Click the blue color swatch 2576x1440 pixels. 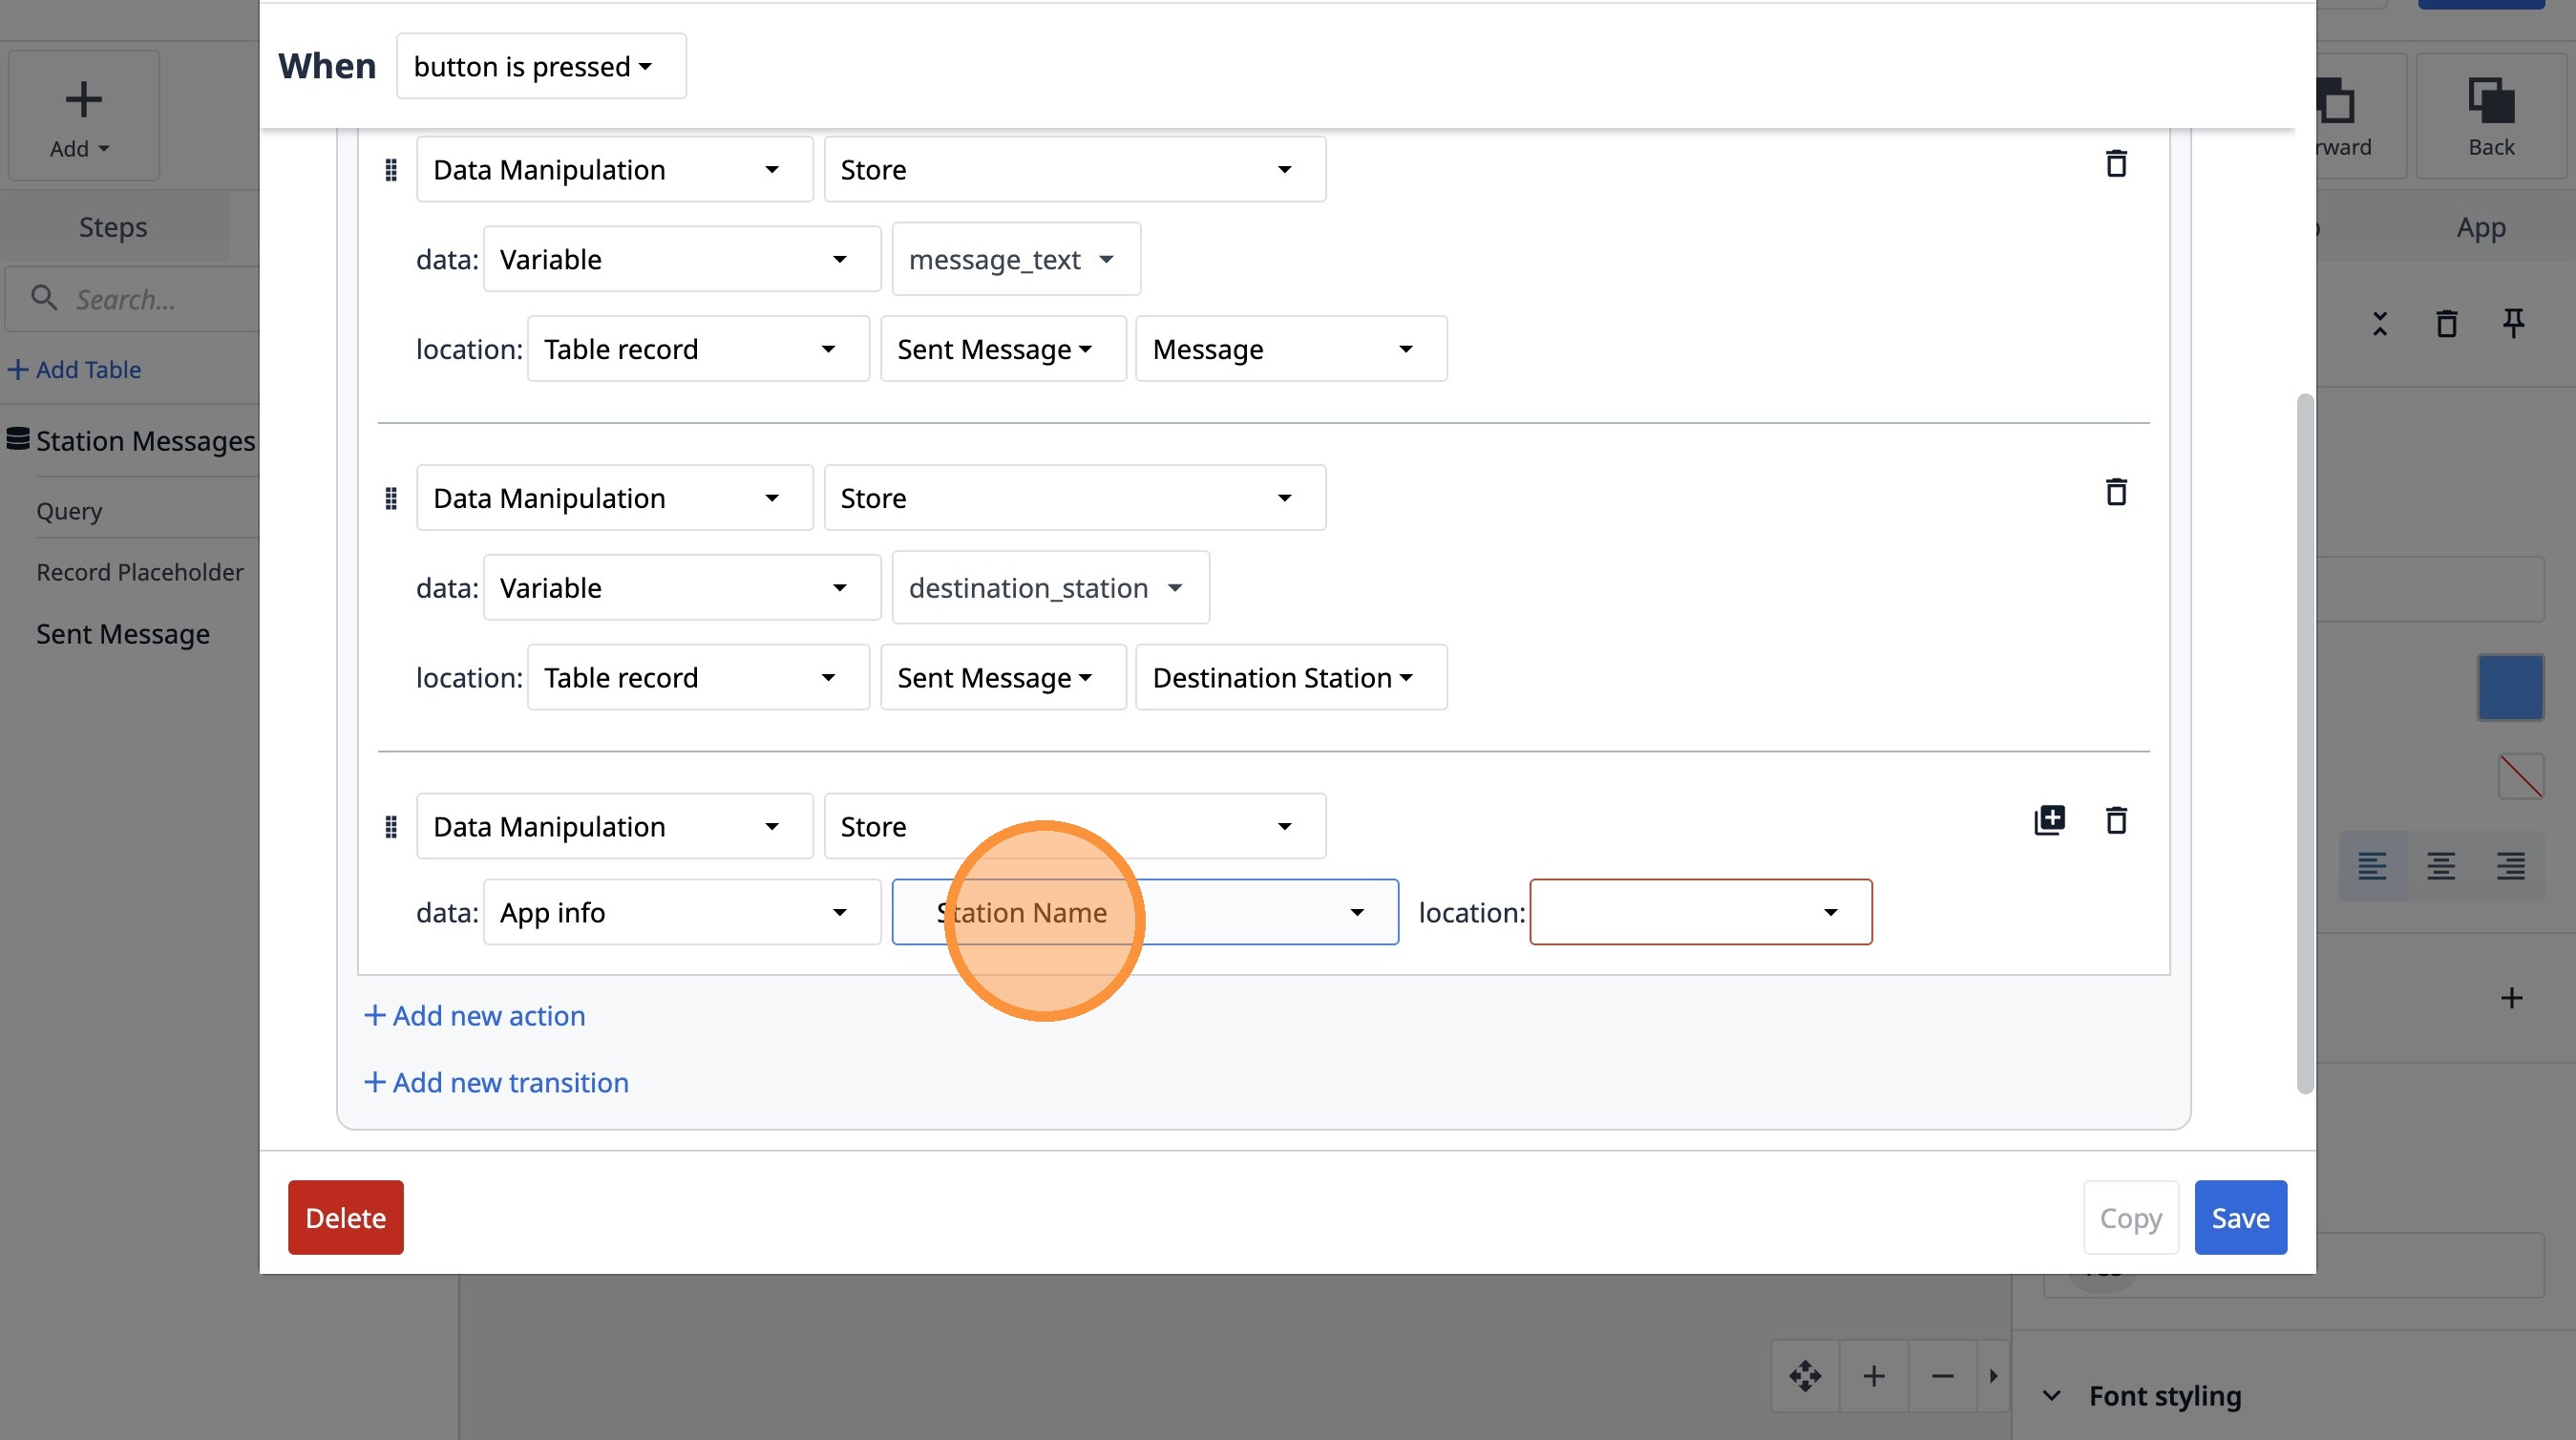2510,687
